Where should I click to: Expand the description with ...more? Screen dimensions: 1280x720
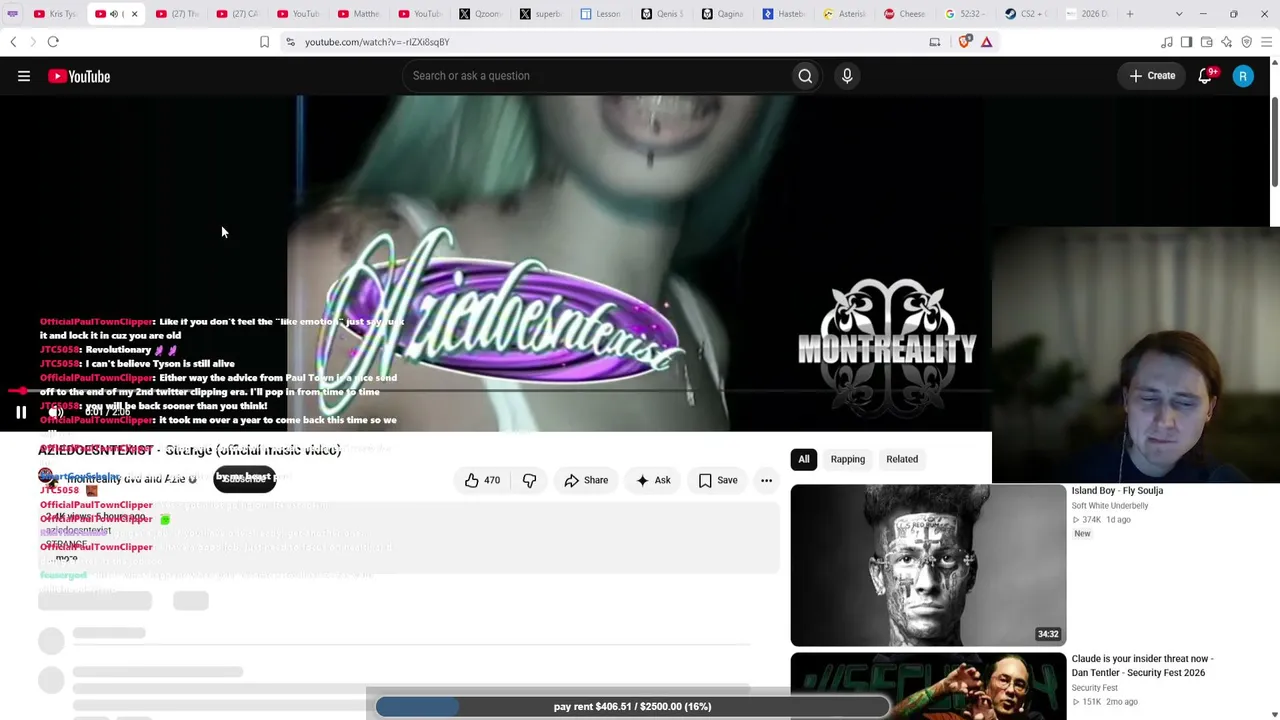coord(67,559)
